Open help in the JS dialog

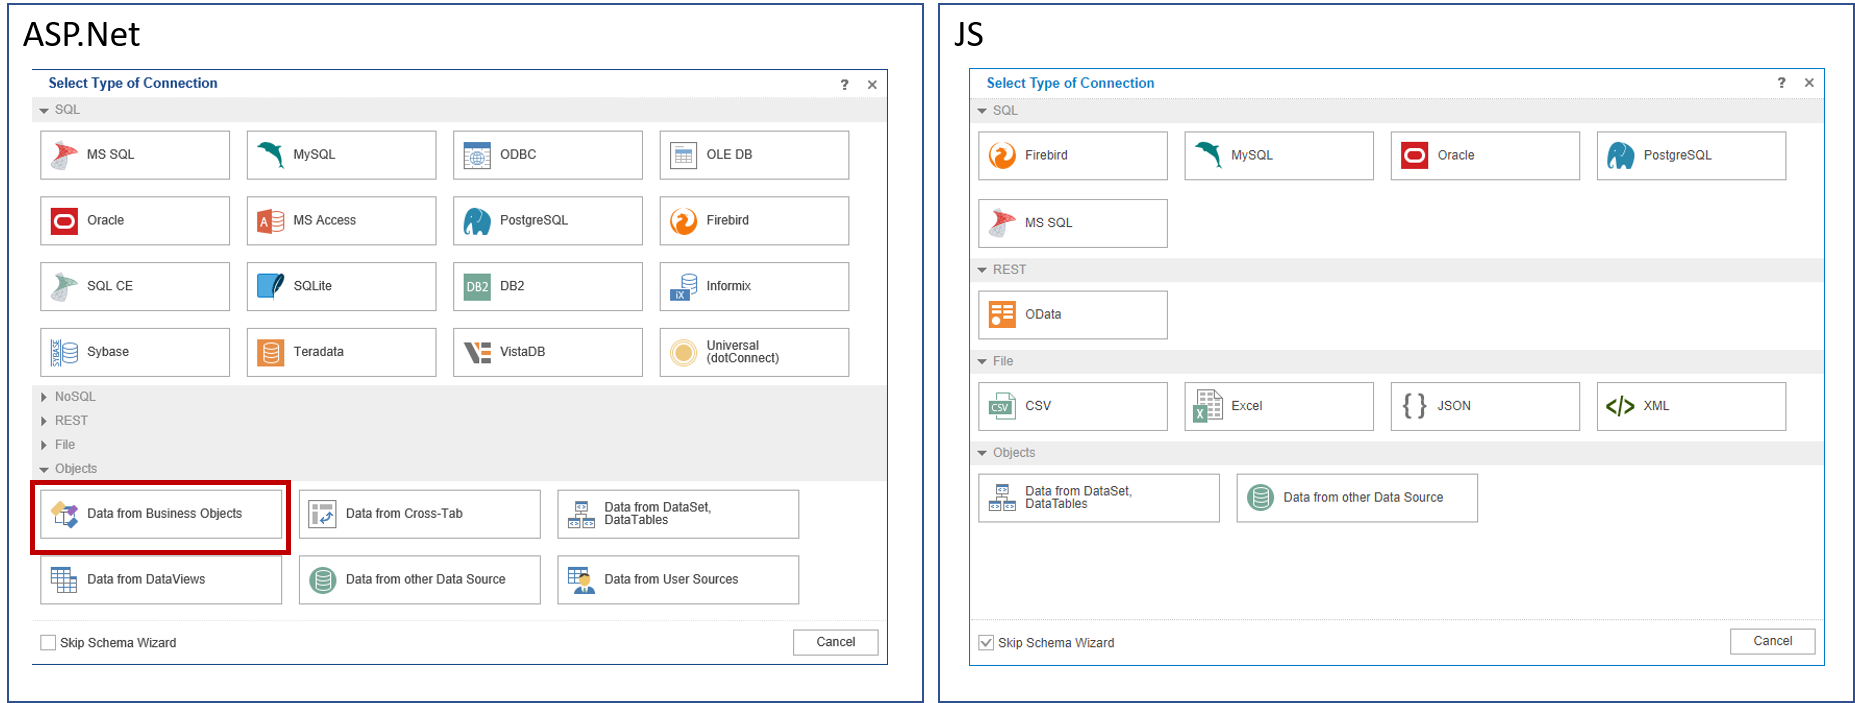pyautogui.click(x=1781, y=83)
